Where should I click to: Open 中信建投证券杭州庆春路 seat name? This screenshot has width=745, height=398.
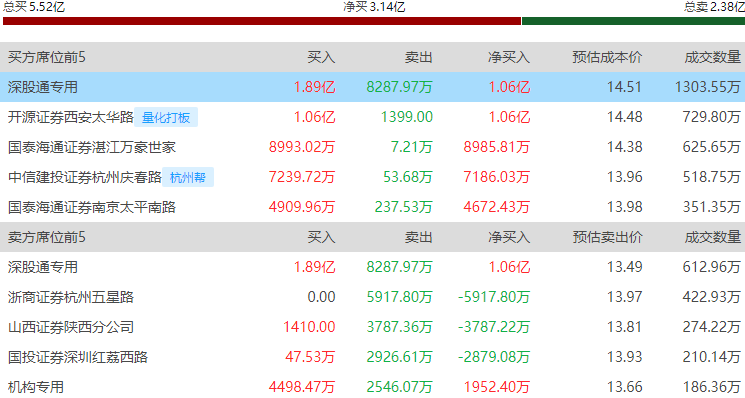point(85,177)
